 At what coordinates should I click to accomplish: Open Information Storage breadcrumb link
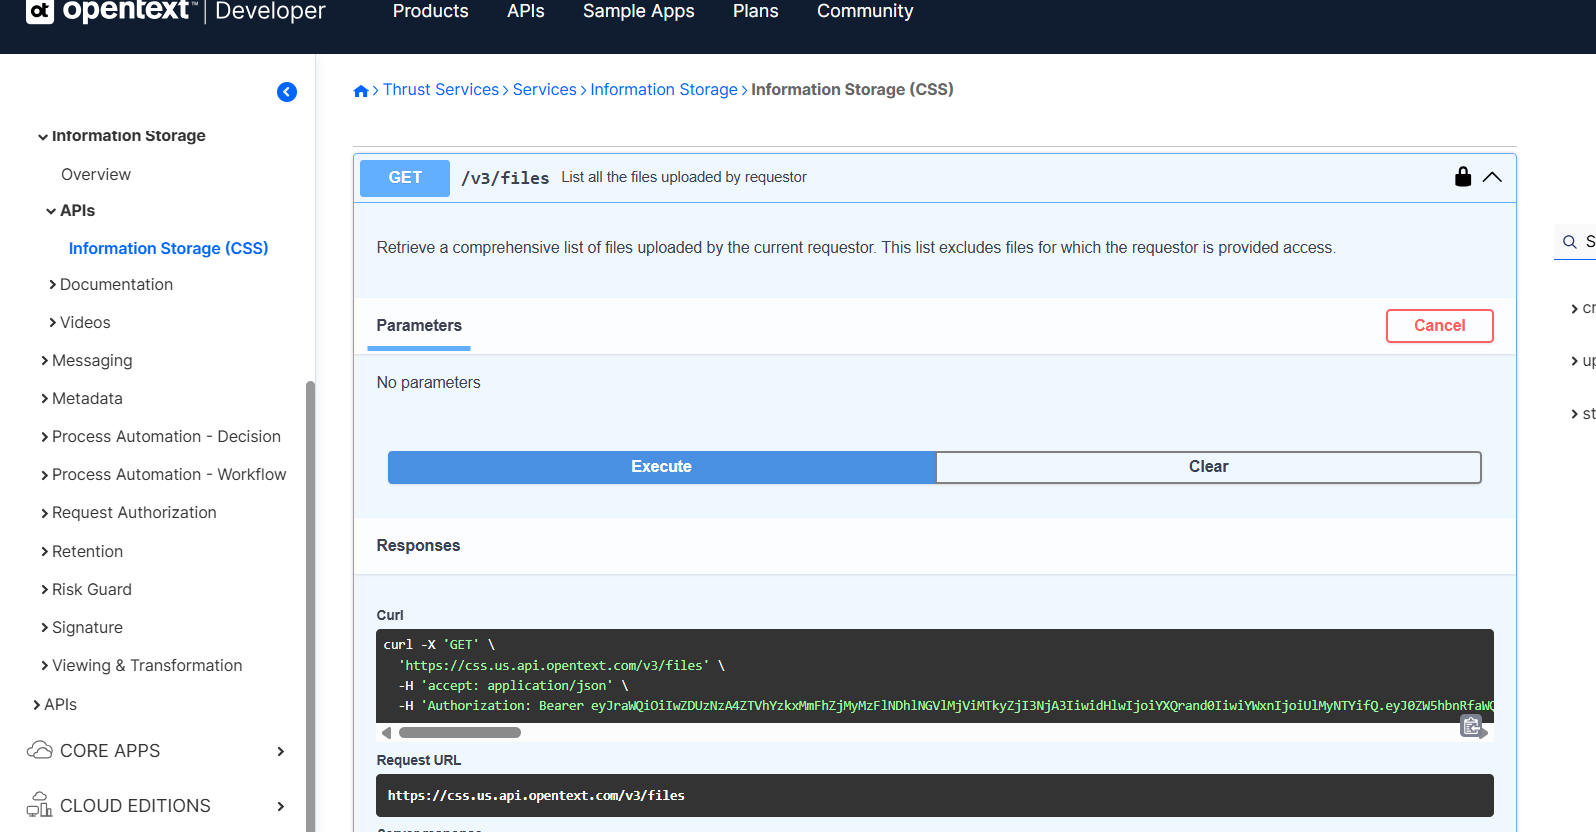[664, 90]
